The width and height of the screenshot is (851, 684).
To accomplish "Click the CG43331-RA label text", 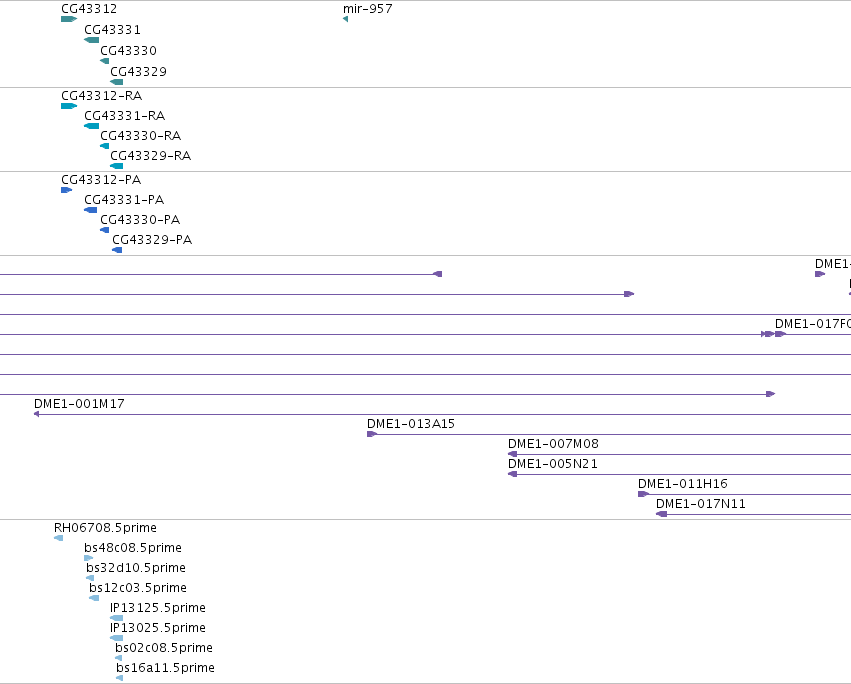I will click(125, 116).
